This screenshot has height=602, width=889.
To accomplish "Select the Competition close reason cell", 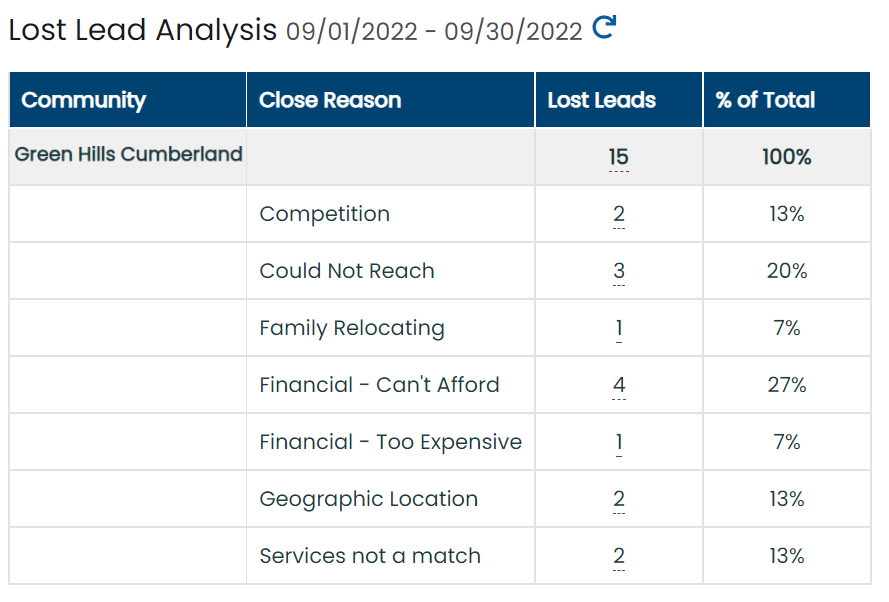I will tap(391, 214).
